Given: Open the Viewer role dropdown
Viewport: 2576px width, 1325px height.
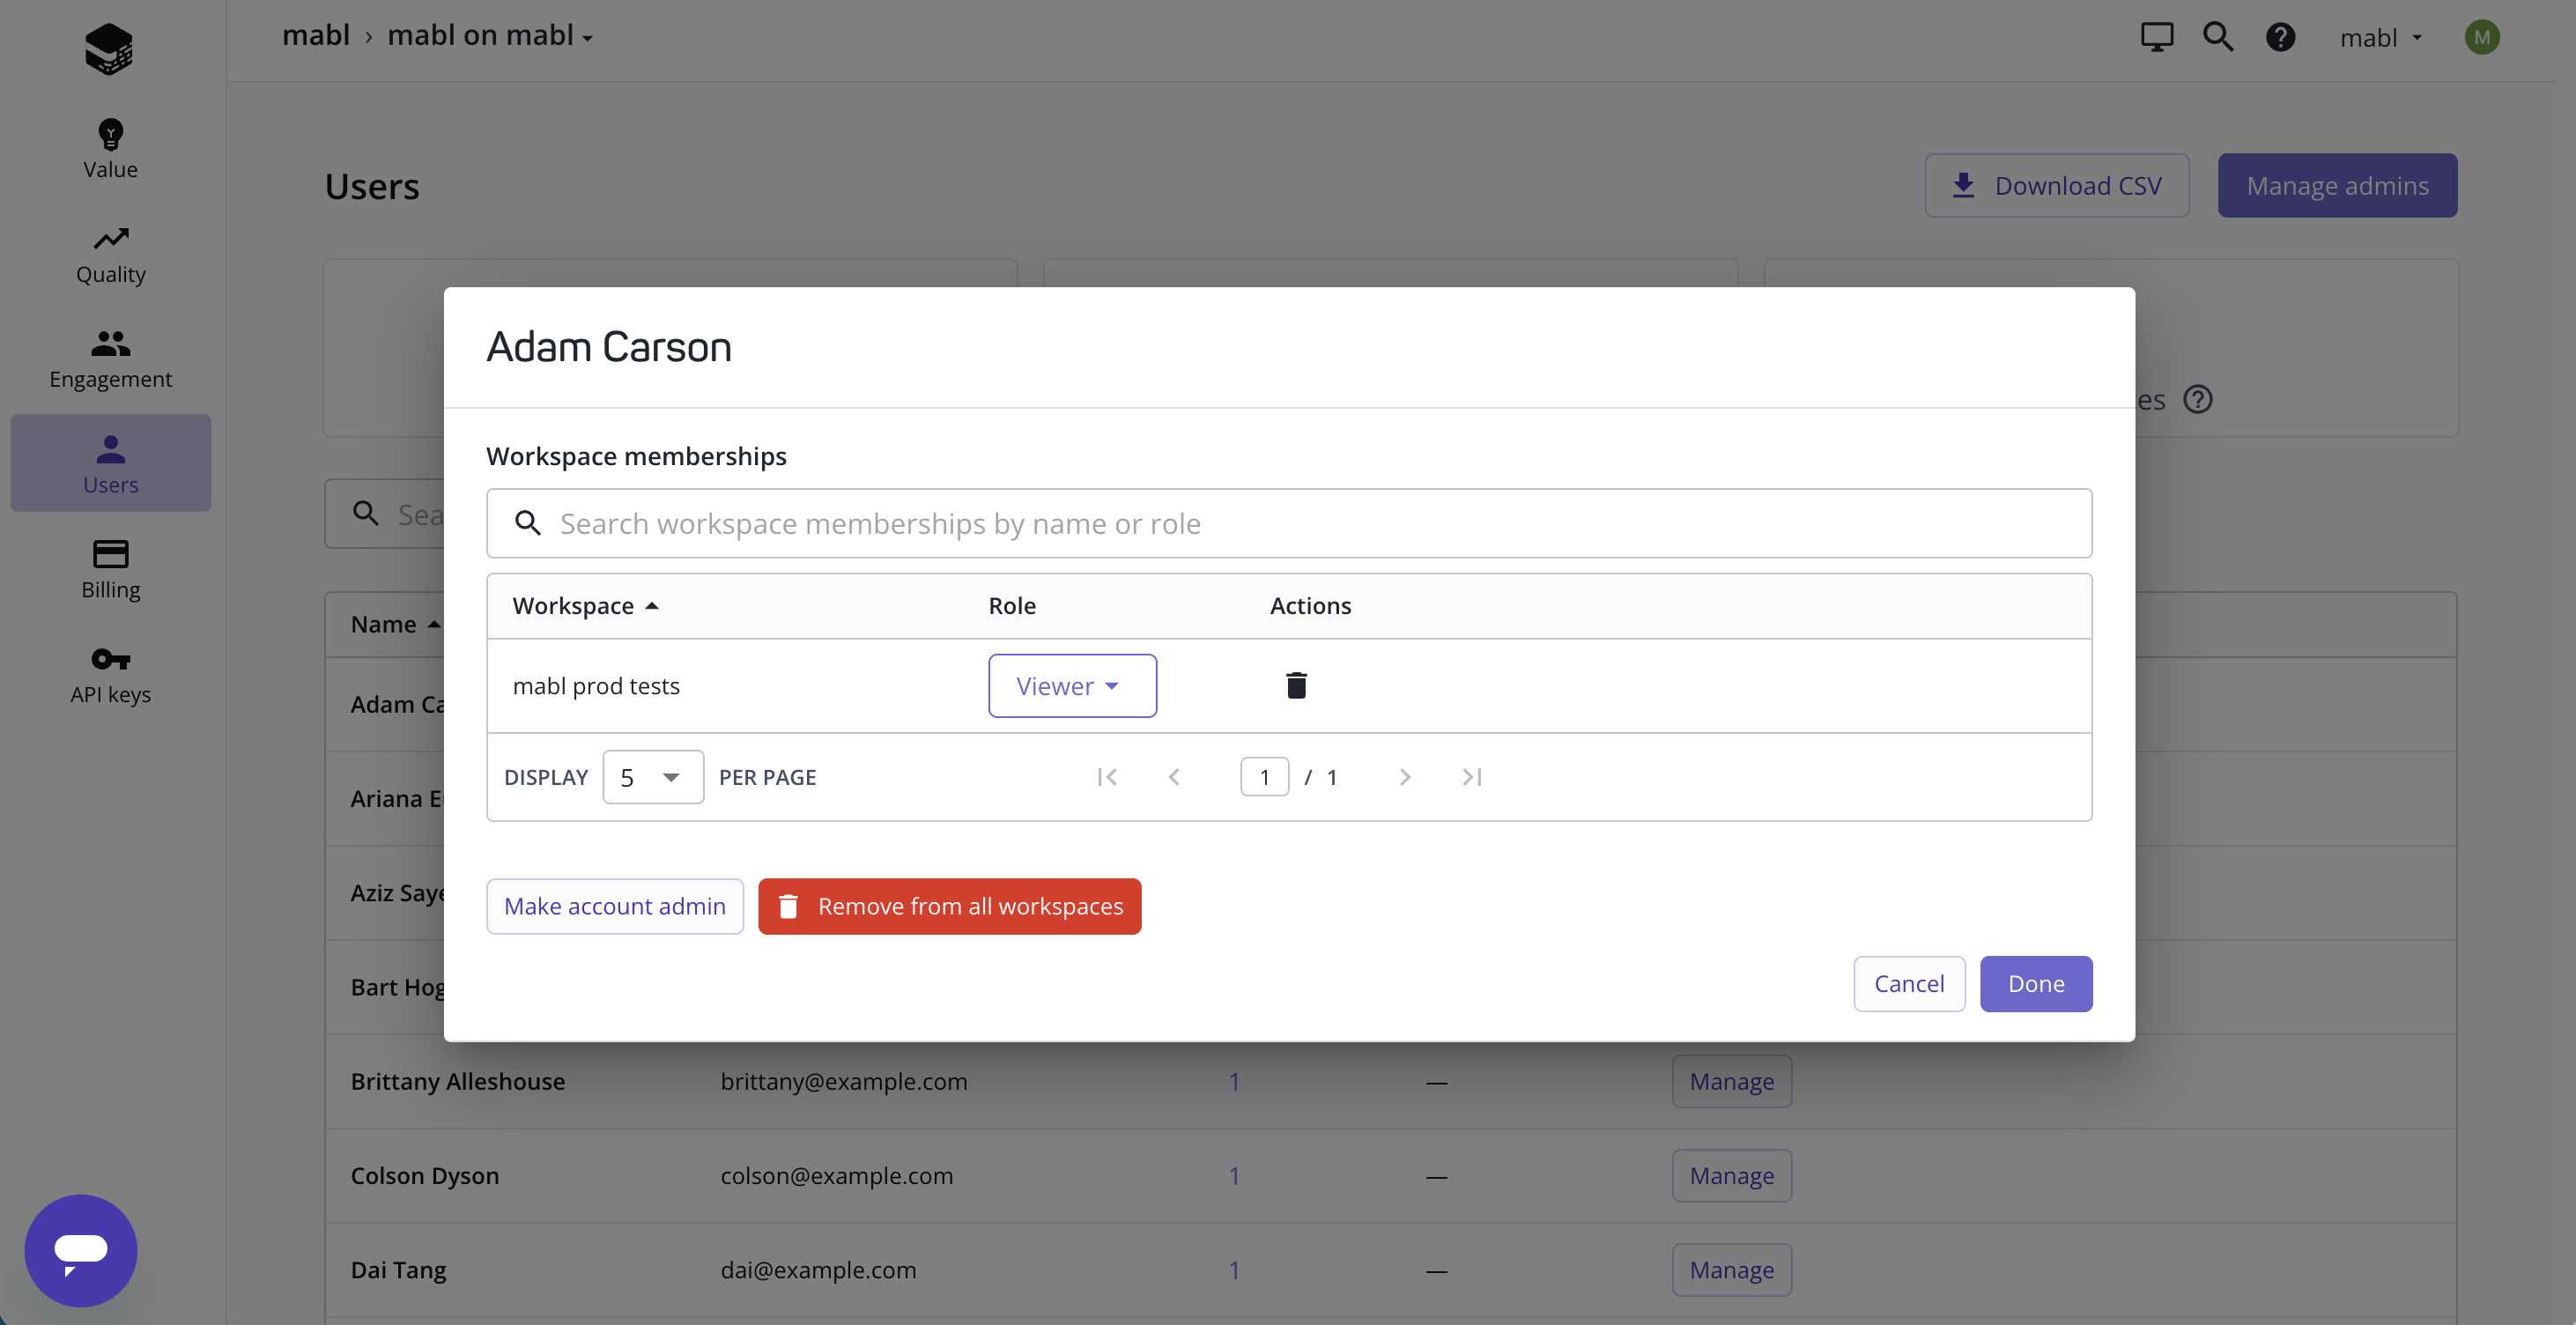Looking at the screenshot, I should (x=1072, y=685).
